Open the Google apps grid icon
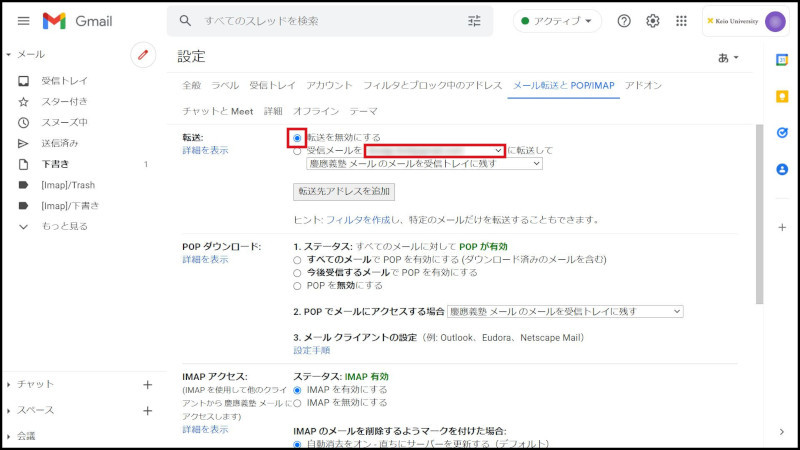Screen dimensions: 800x450 682,21
